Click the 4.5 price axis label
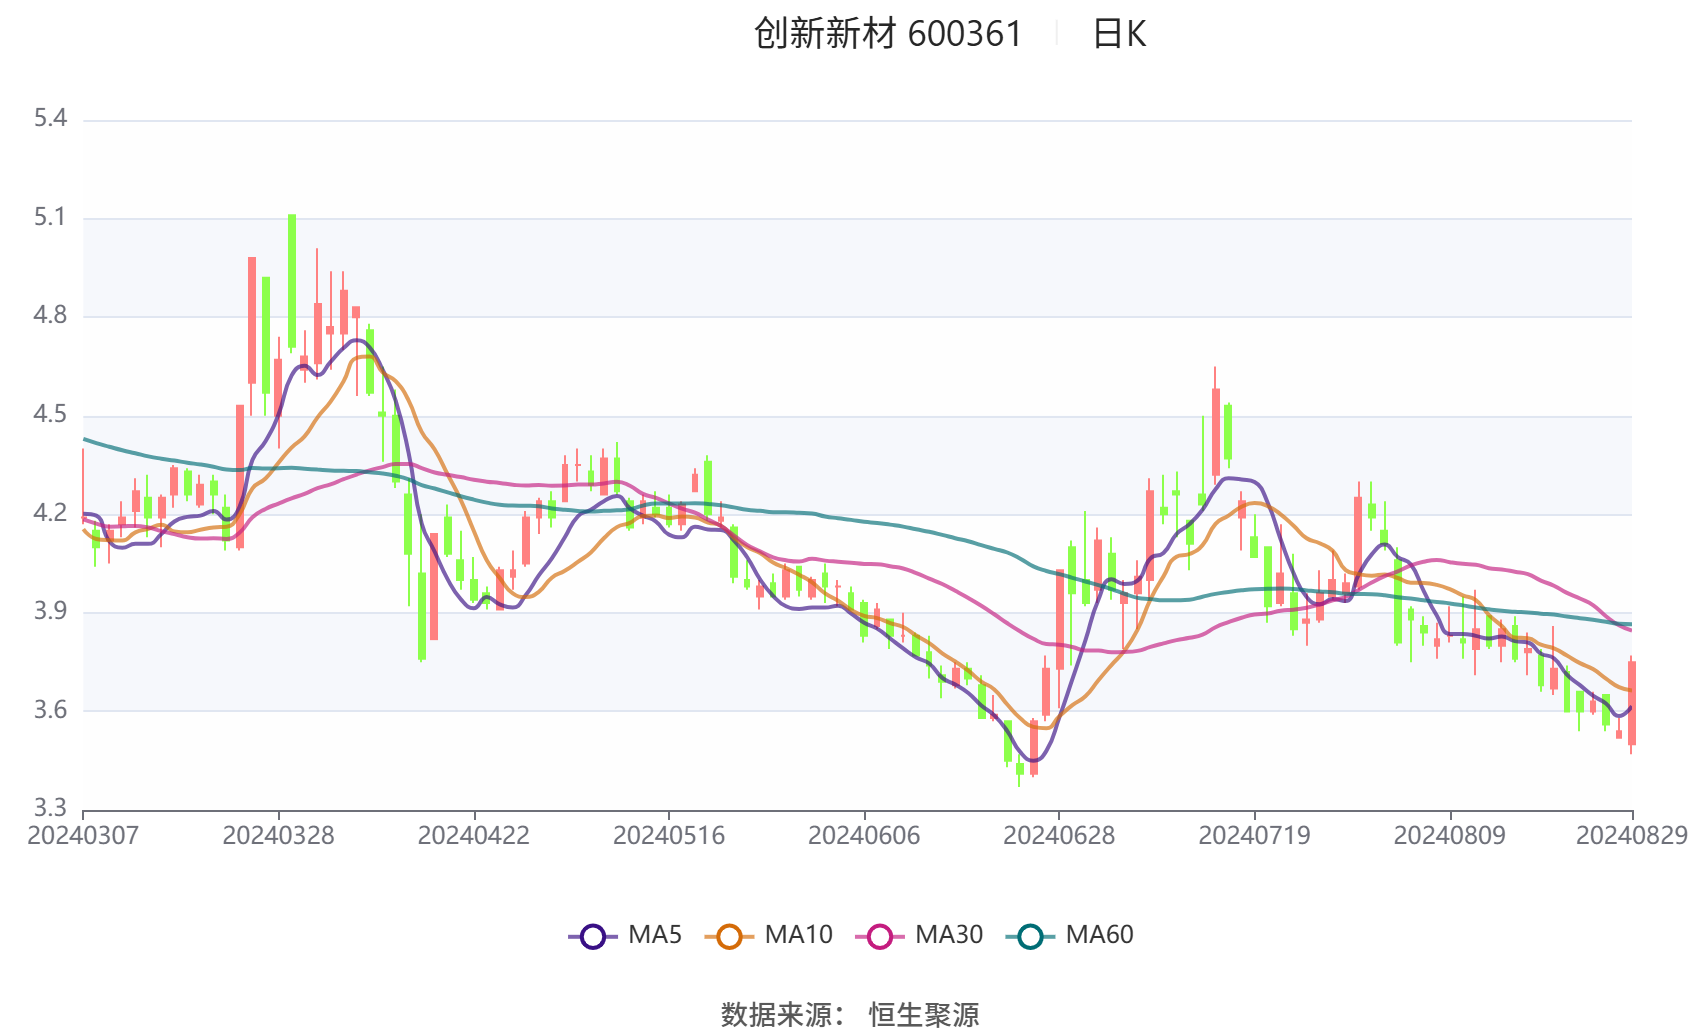The image size is (1700, 1034). pyautogui.click(x=50, y=415)
